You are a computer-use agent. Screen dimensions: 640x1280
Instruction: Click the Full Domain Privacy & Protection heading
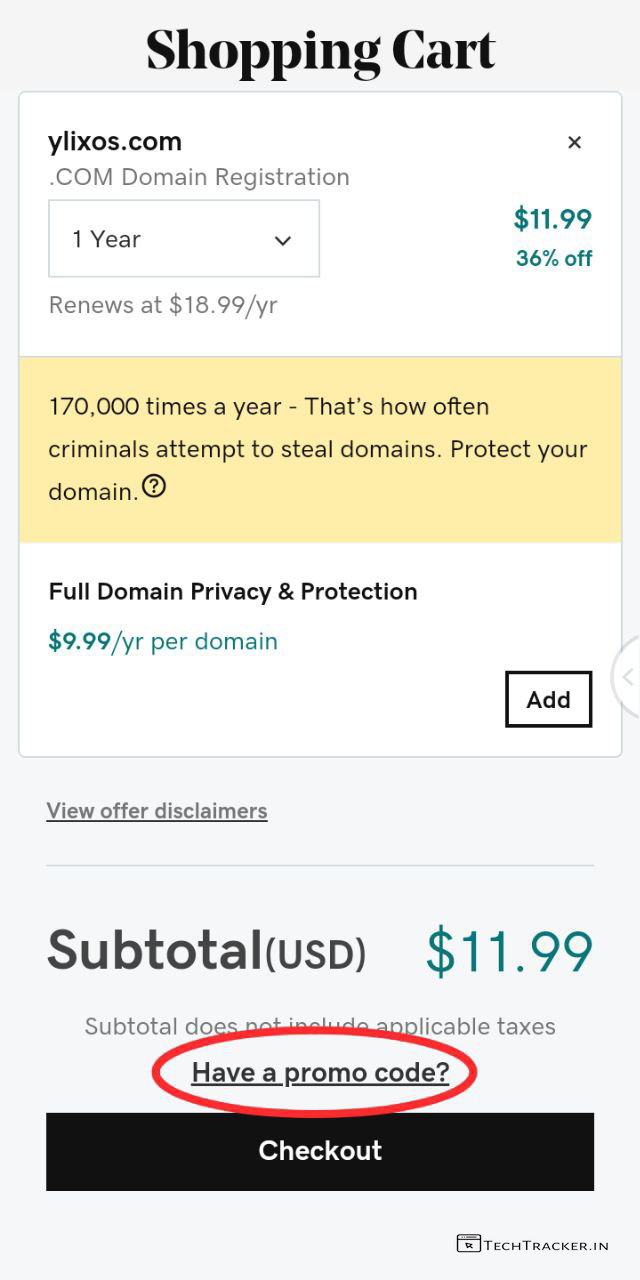[x=233, y=591]
